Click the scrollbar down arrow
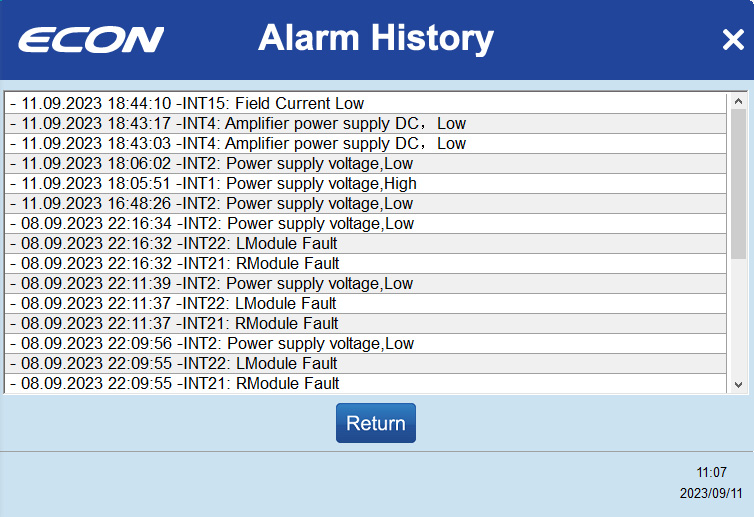The height and width of the screenshot is (517, 754). coord(739,384)
